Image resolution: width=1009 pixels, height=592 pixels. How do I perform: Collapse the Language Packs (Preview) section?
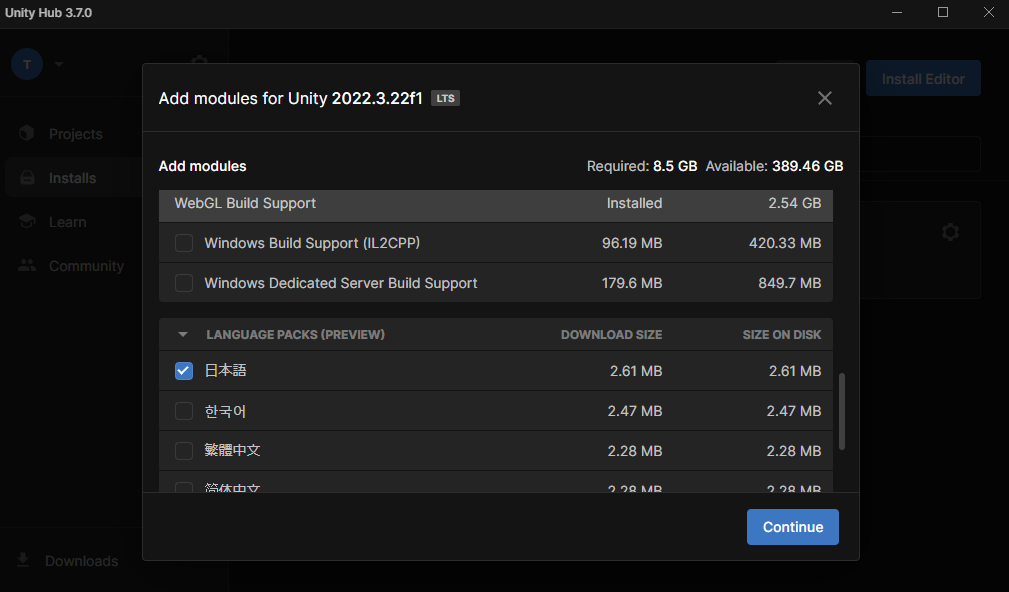click(x=183, y=335)
